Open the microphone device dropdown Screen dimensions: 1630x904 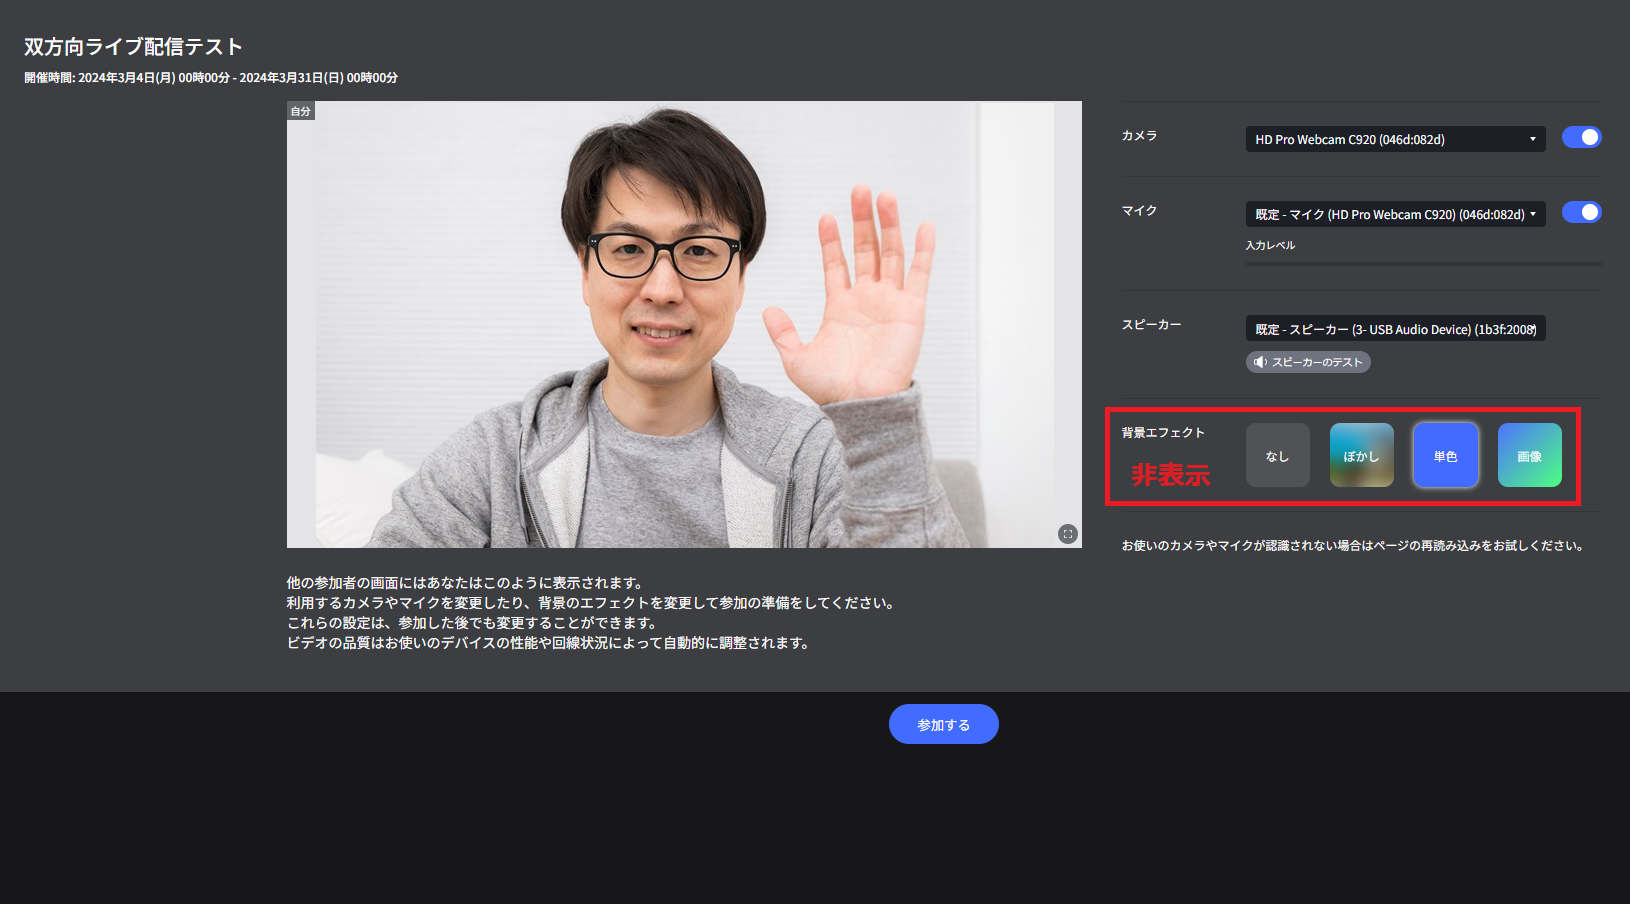1395,214
